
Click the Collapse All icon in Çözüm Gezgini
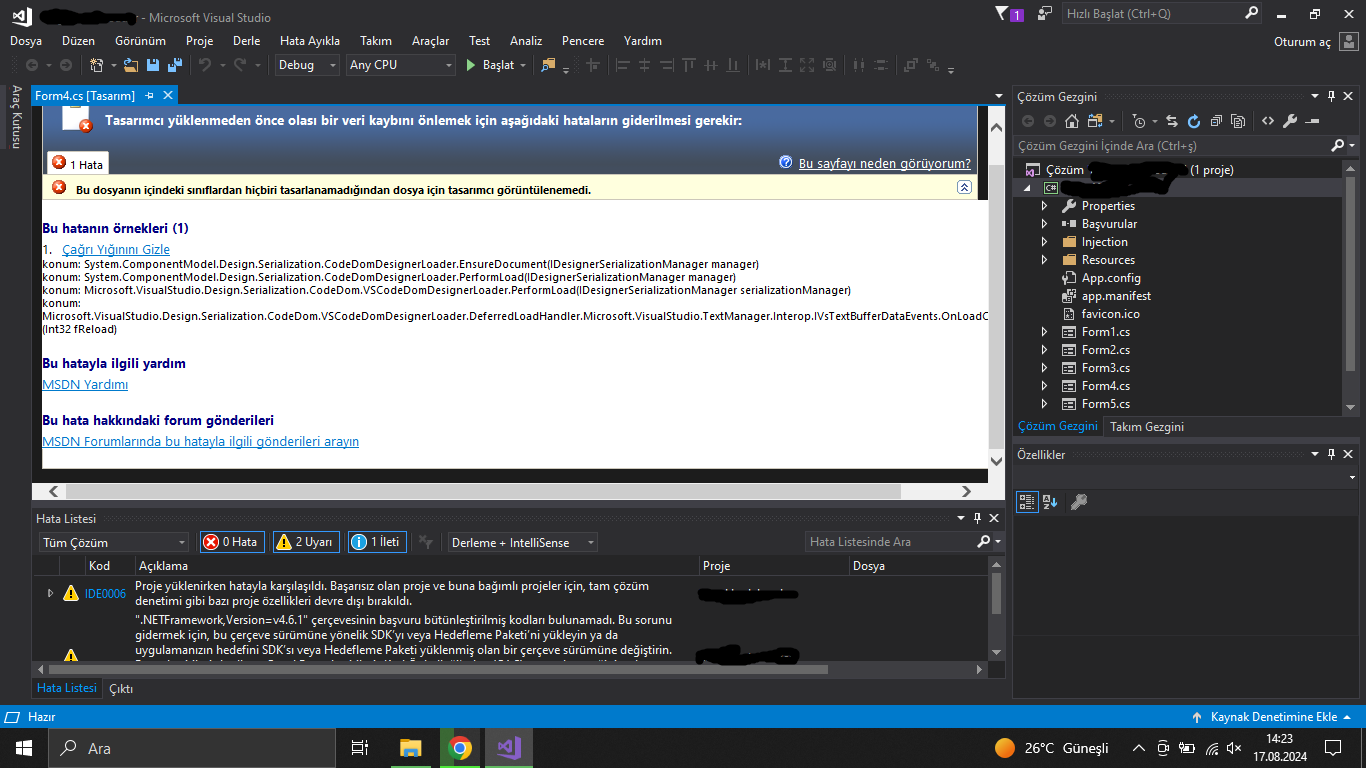[x=1216, y=121]
